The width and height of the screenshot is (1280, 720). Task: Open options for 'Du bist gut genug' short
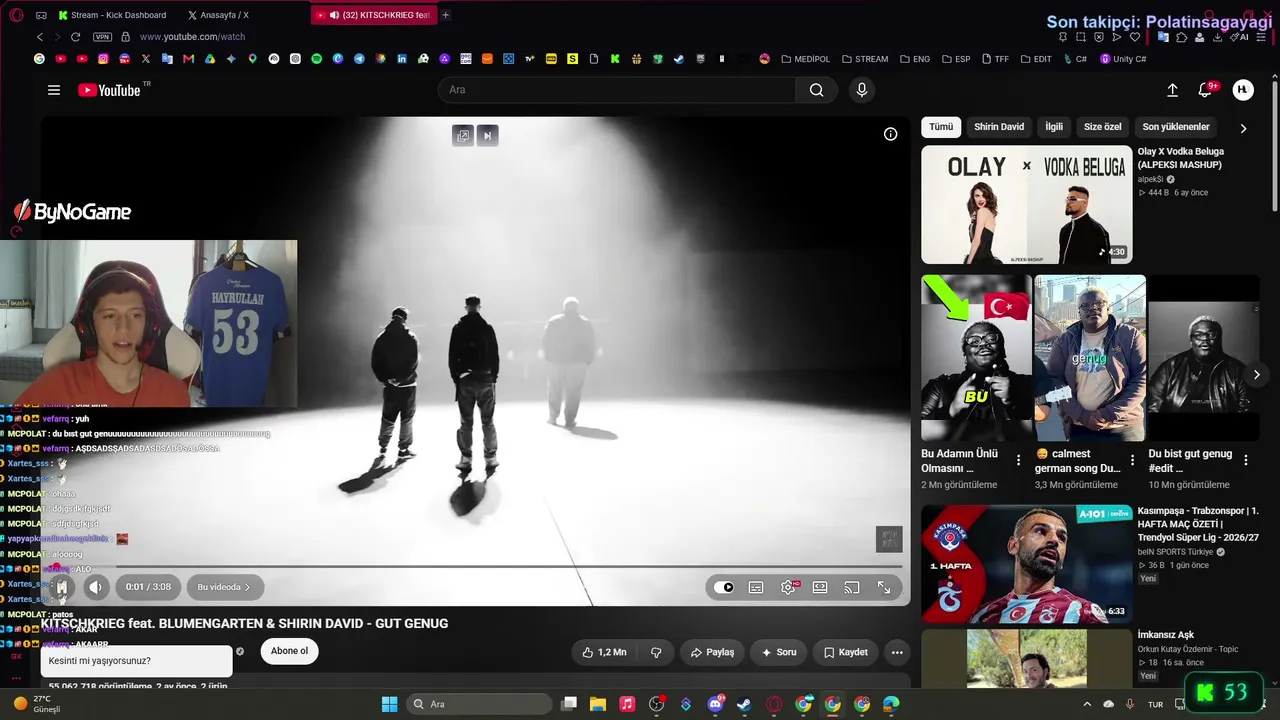(1246, 460)
